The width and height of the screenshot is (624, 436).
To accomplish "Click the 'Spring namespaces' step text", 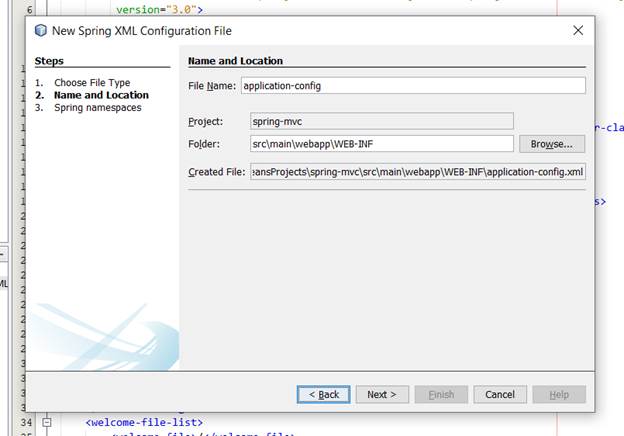I will click(98, 108).
